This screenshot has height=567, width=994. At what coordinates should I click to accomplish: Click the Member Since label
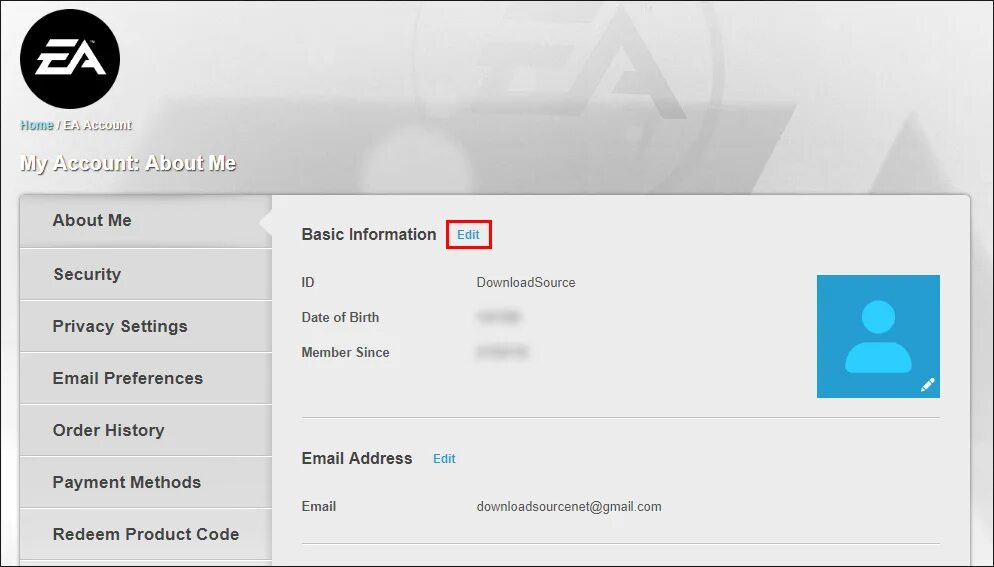point(345,352)
